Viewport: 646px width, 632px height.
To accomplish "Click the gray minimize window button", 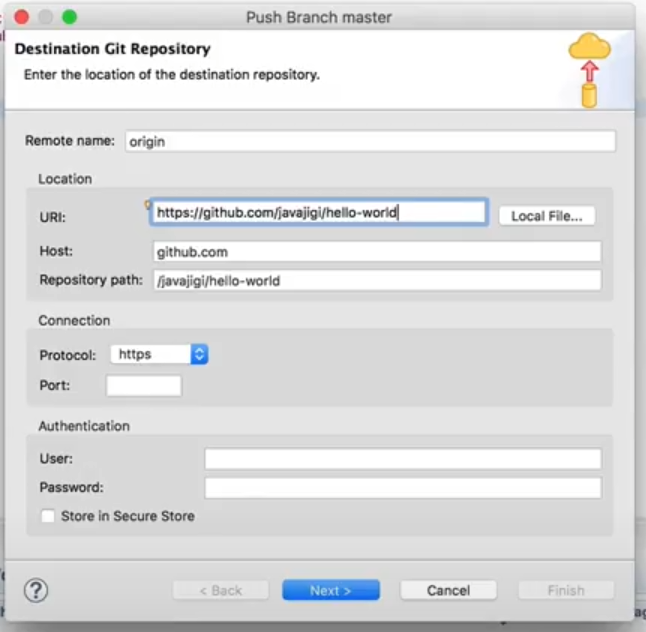I will 45,17.
